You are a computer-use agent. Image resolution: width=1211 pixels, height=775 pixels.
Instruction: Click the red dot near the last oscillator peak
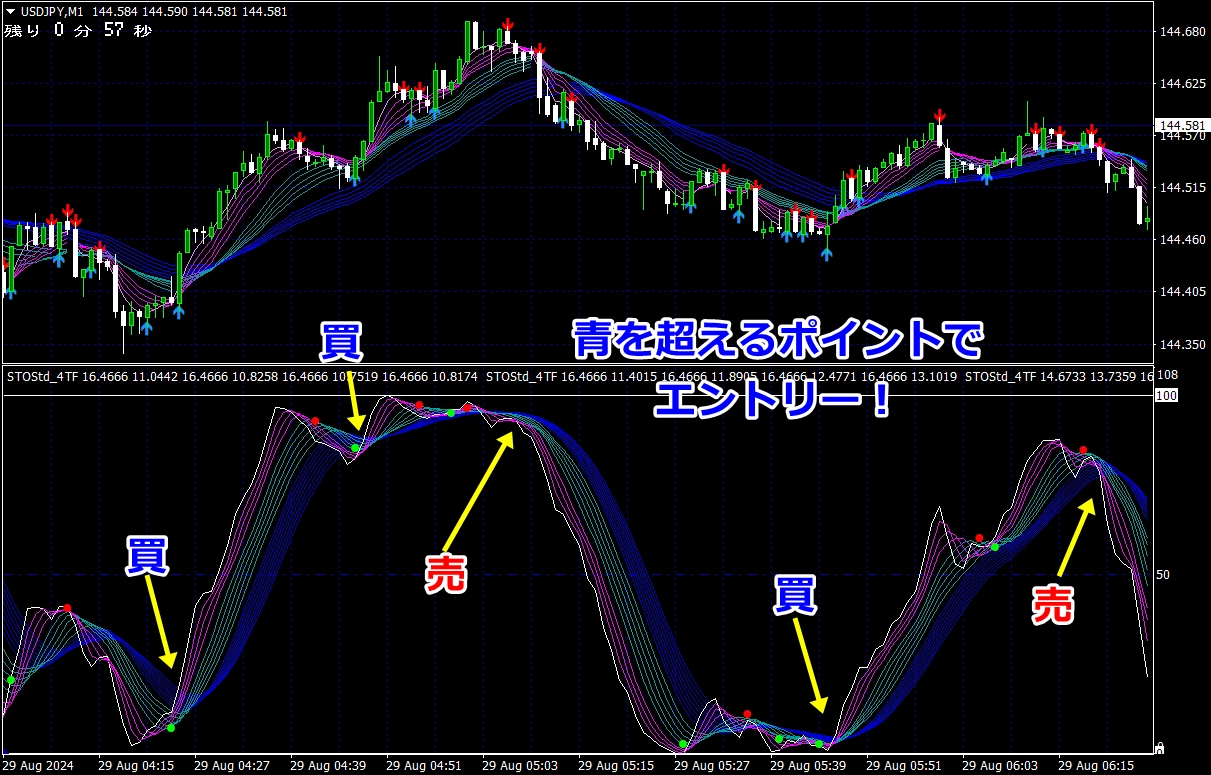click(x=1082, y=450)
